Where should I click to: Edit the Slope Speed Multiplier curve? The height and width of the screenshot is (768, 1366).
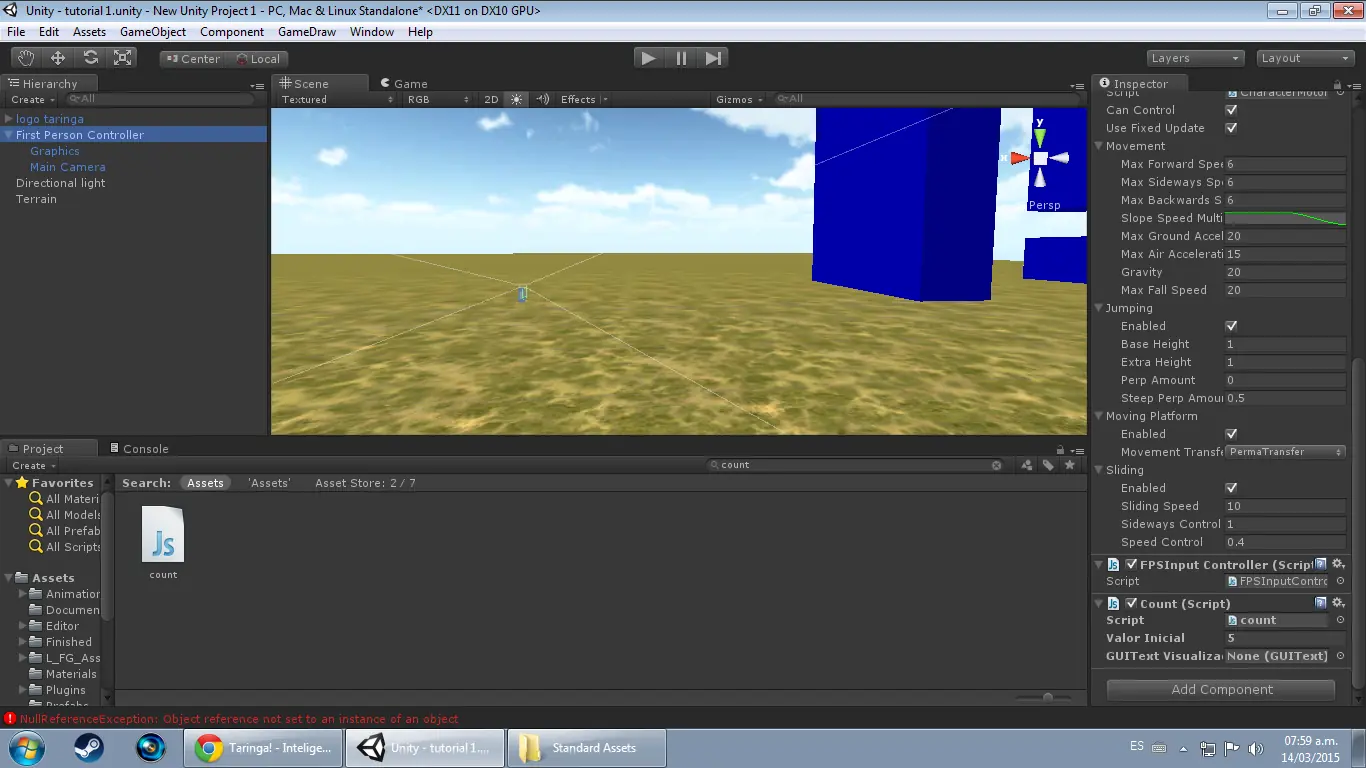pyautogui.click(x=1286, y=218)
